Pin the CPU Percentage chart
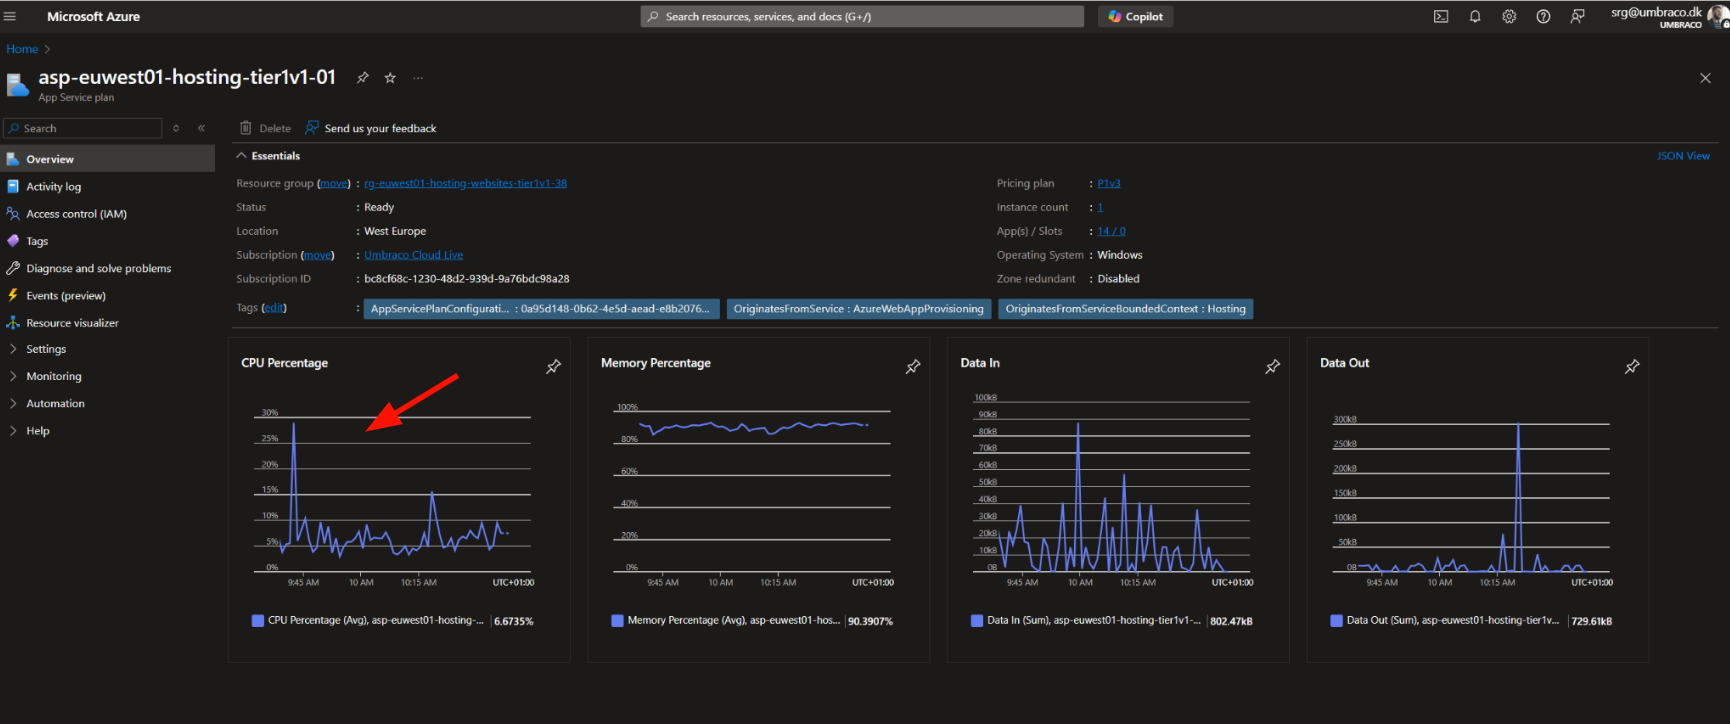Screen dimensions: 1730x724 (553, 367)
